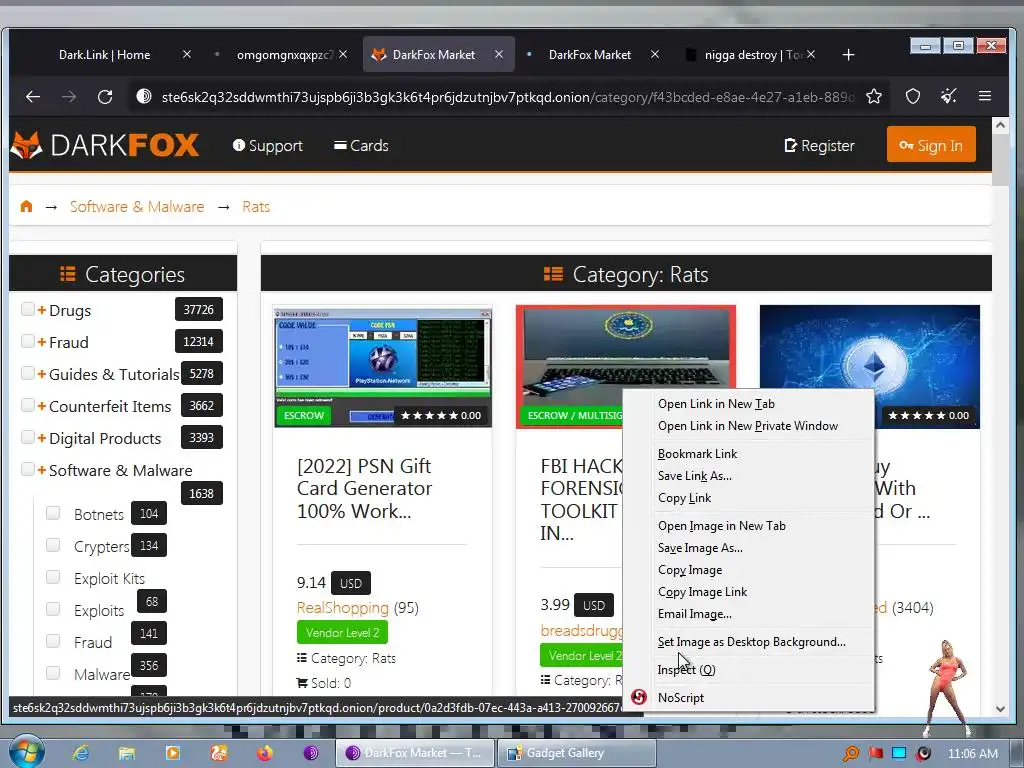Screen dimensions: 1024x768
Task: Bookmark this page with the star icon
Action: pyautogui.click(x=874, y=97)
